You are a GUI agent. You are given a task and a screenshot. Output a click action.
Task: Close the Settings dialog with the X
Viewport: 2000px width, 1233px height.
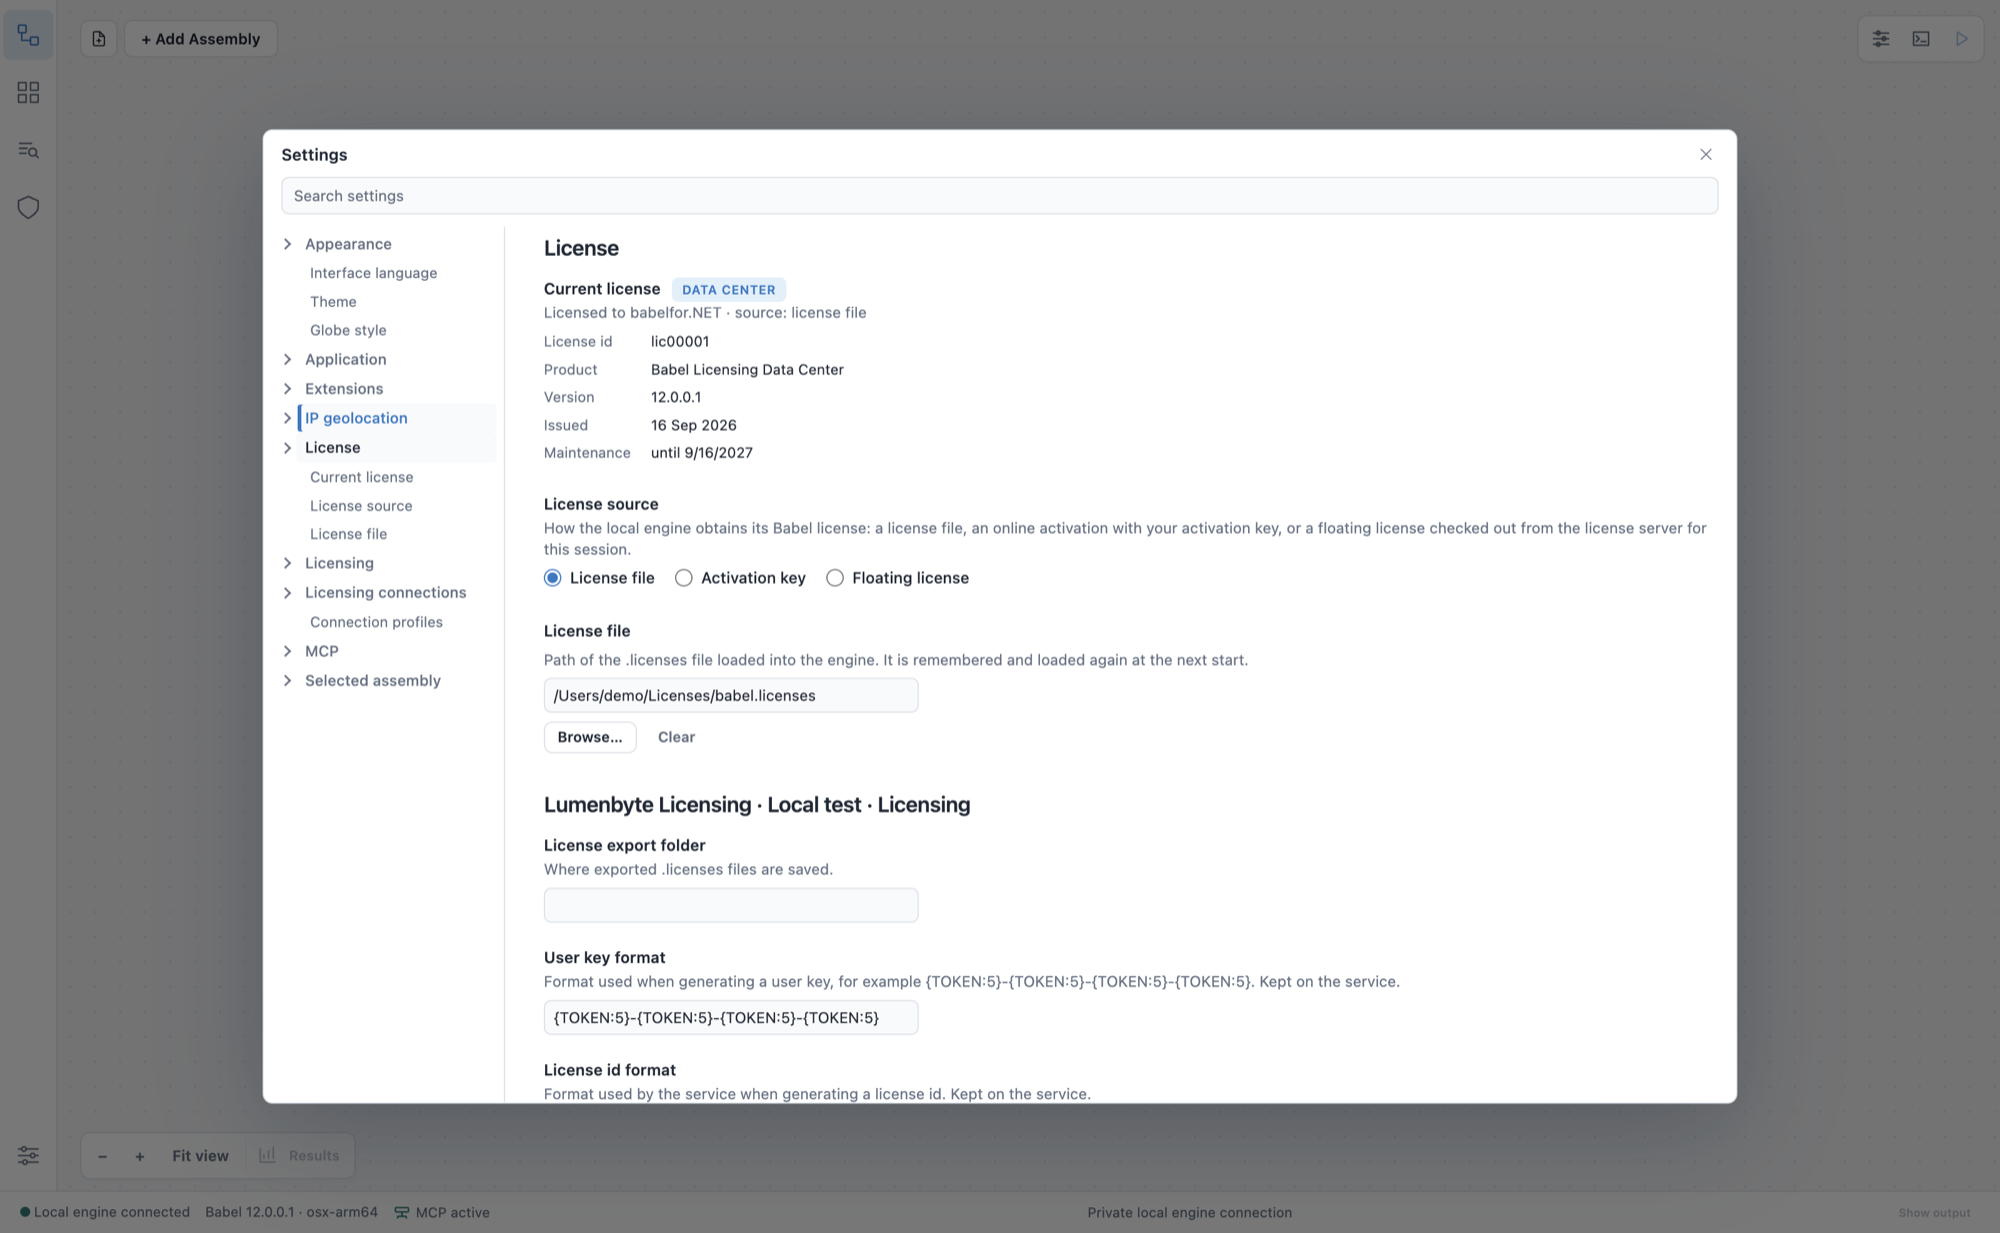pyautogui.click(x=1706, y=154)
